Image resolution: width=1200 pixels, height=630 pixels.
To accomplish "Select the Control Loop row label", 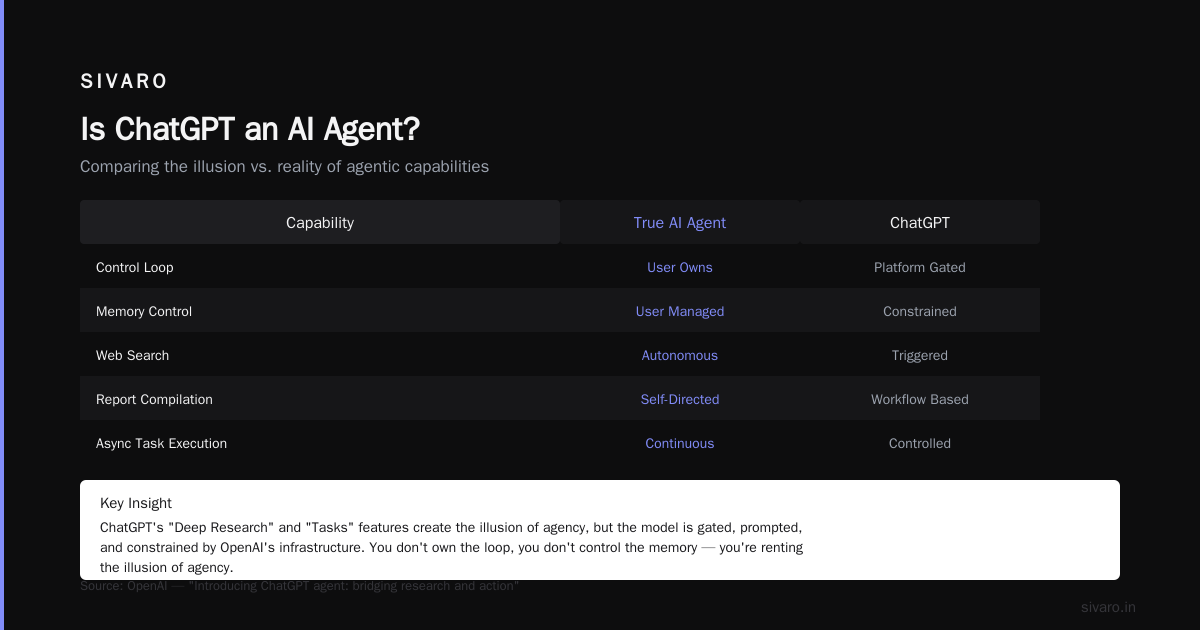I will [x=135, y=267].
